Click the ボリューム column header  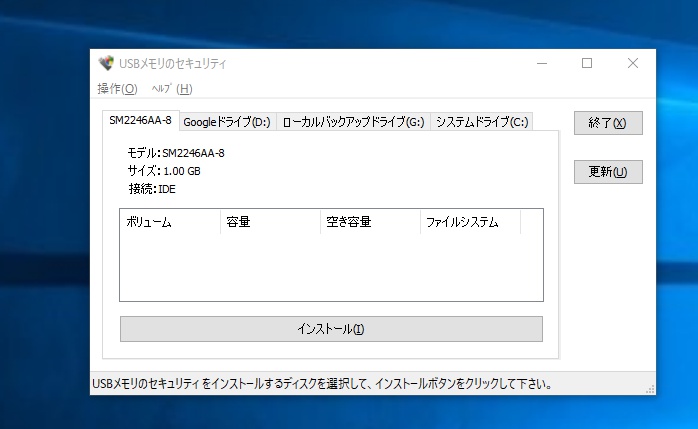pyautogui.click(x=170, y=222)
